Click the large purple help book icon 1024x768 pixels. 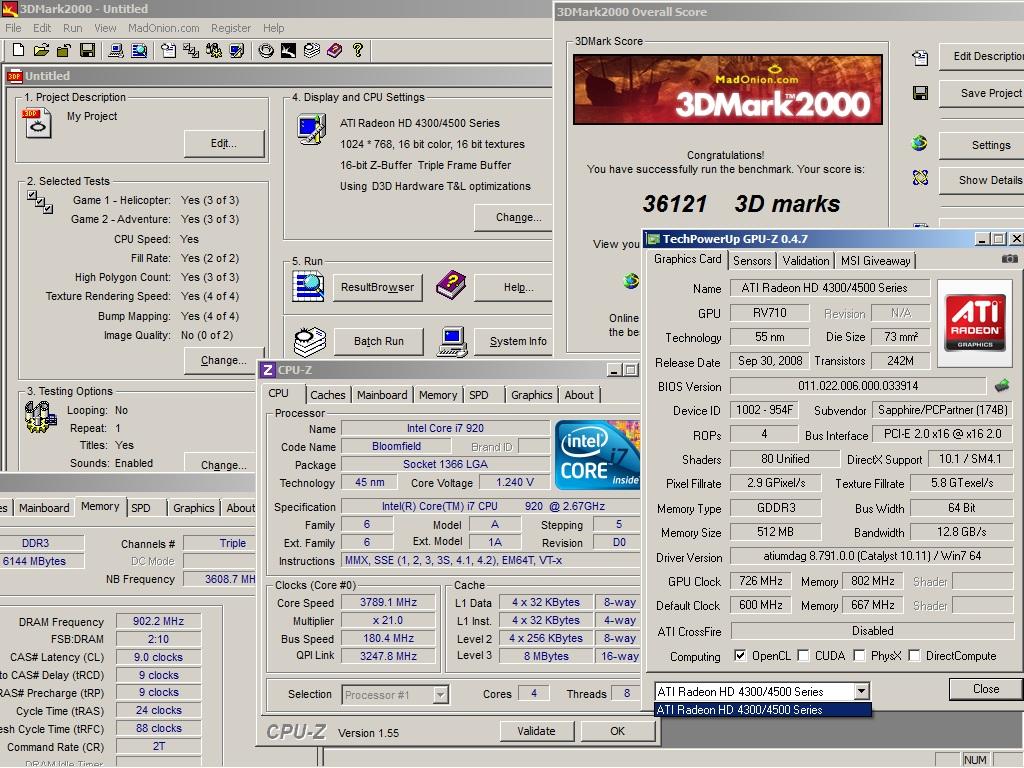(x=451, y=285)
